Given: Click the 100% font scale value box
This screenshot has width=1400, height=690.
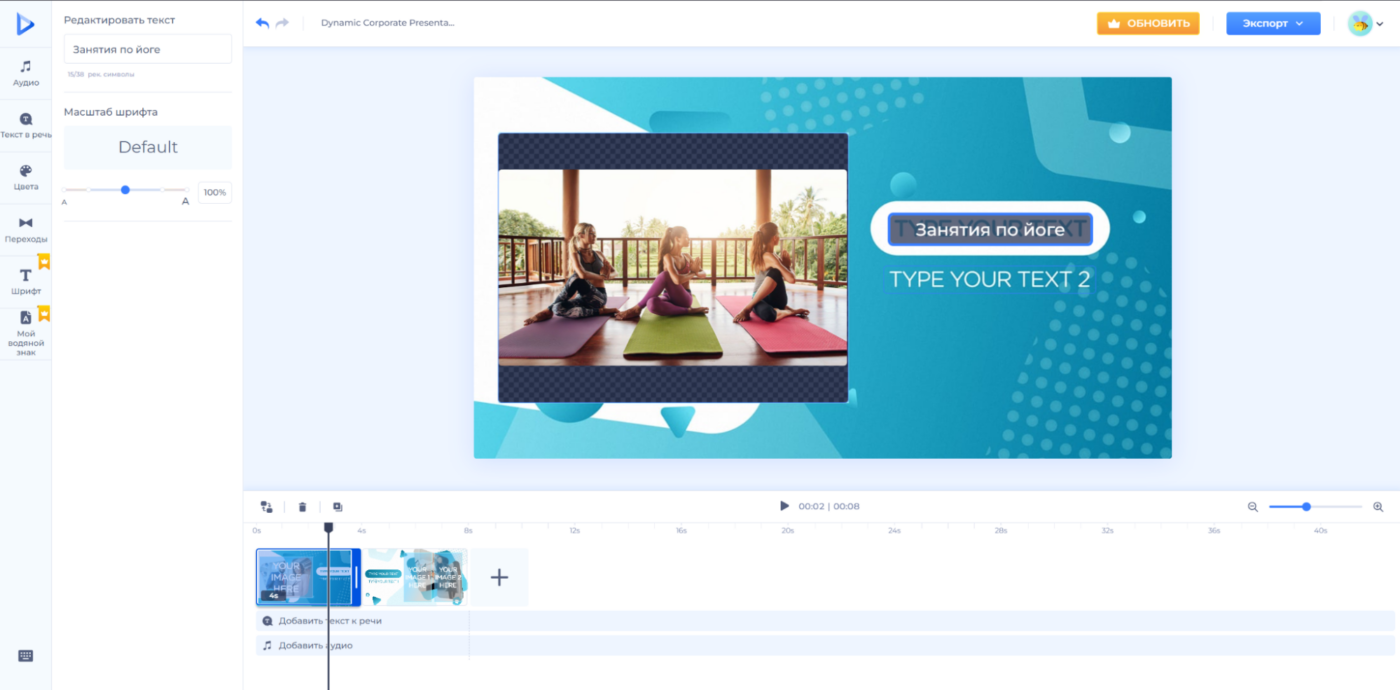Looking at the screenshot, I should click(215, 192).
